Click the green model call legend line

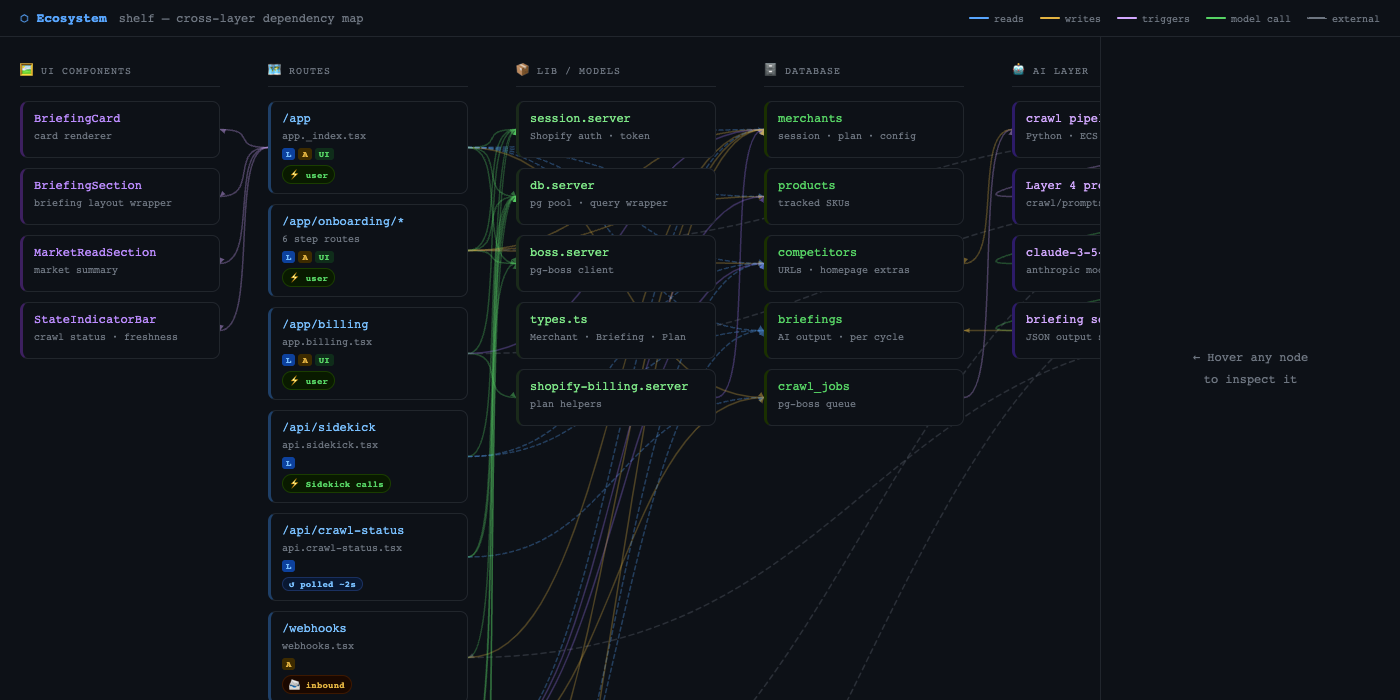coord(1216,18)
